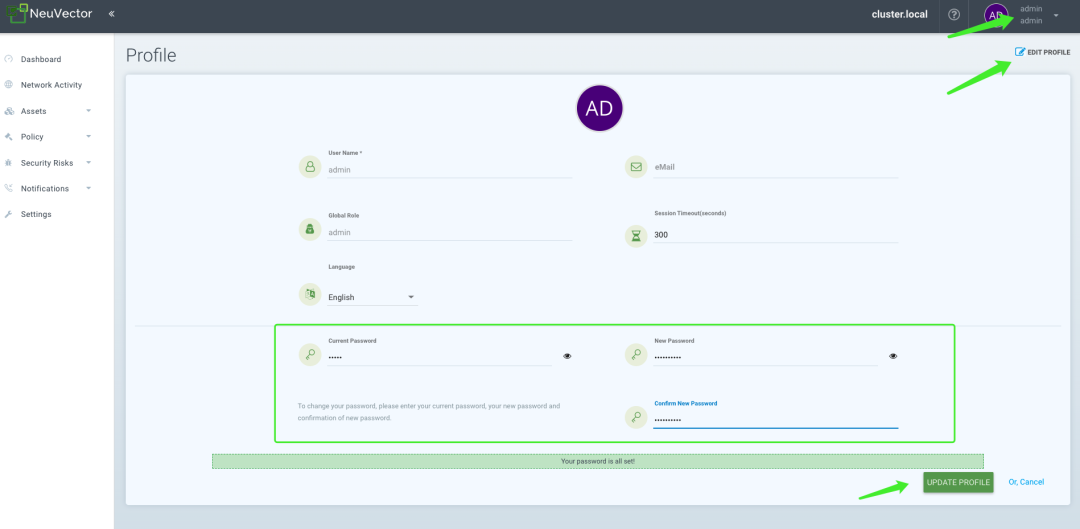Click the Notifications phone icon
1080x529 pixels.
[x=9, y=188]
